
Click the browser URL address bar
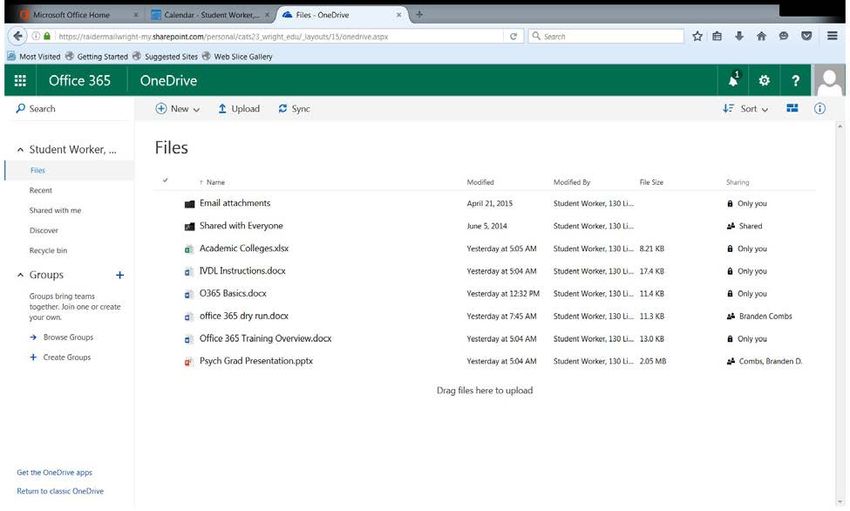pyautogui.click(x=279, y=36)
